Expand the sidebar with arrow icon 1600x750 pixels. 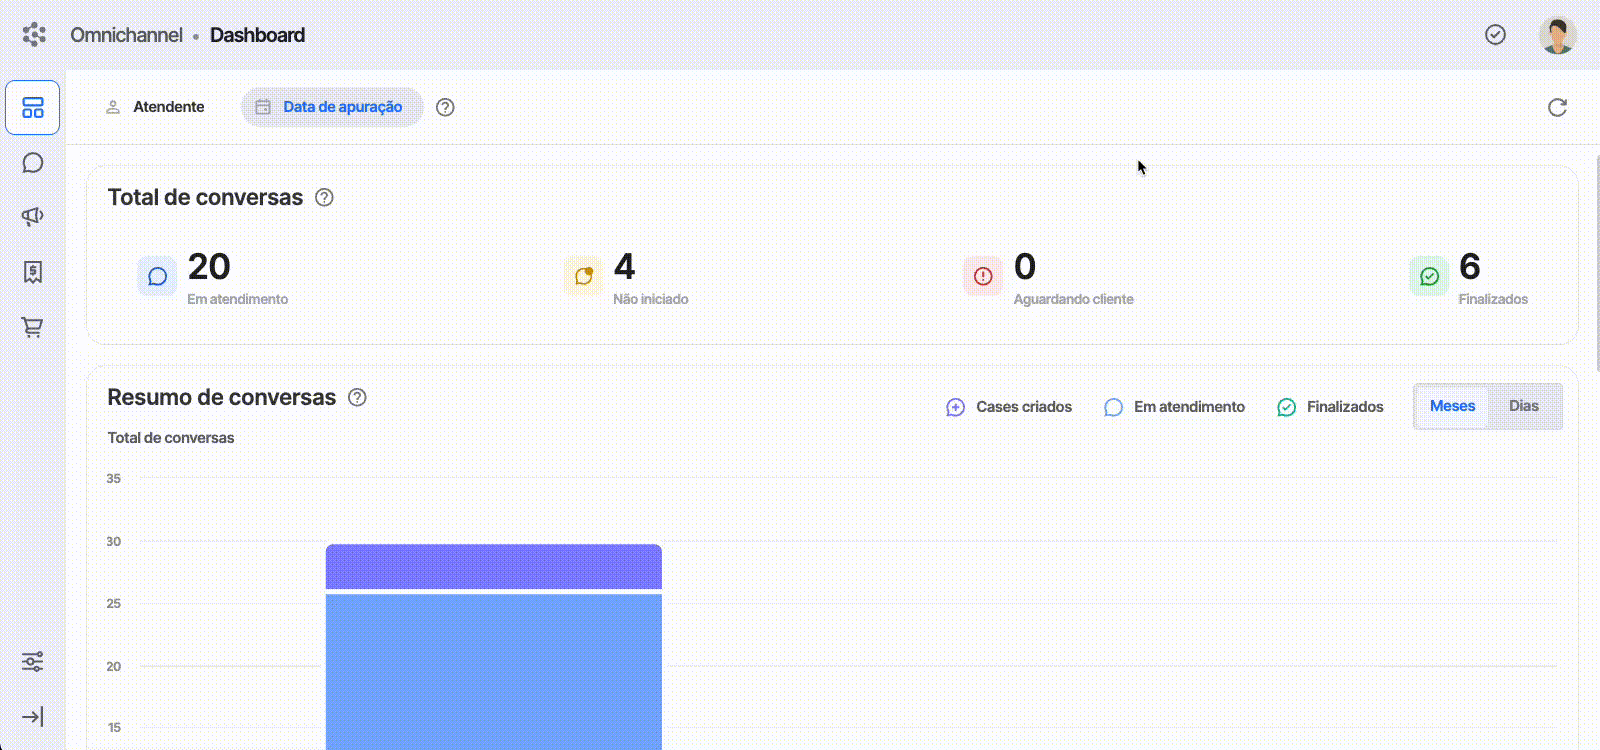pos(33,717)
